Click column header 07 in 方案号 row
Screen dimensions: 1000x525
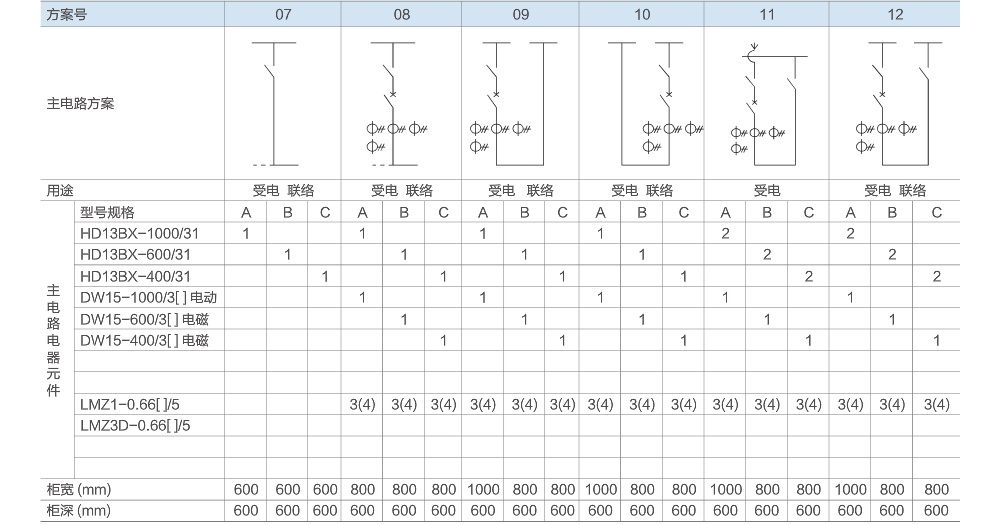coord(283,15)
